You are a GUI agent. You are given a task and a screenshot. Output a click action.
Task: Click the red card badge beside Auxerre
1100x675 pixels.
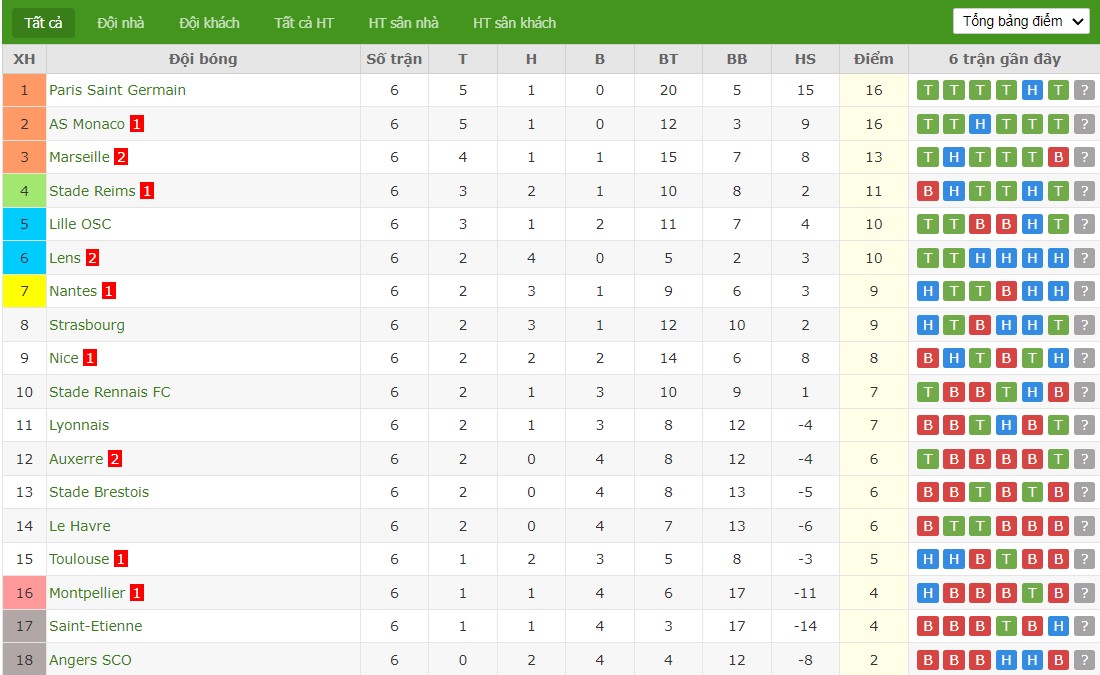coord(115,459)
